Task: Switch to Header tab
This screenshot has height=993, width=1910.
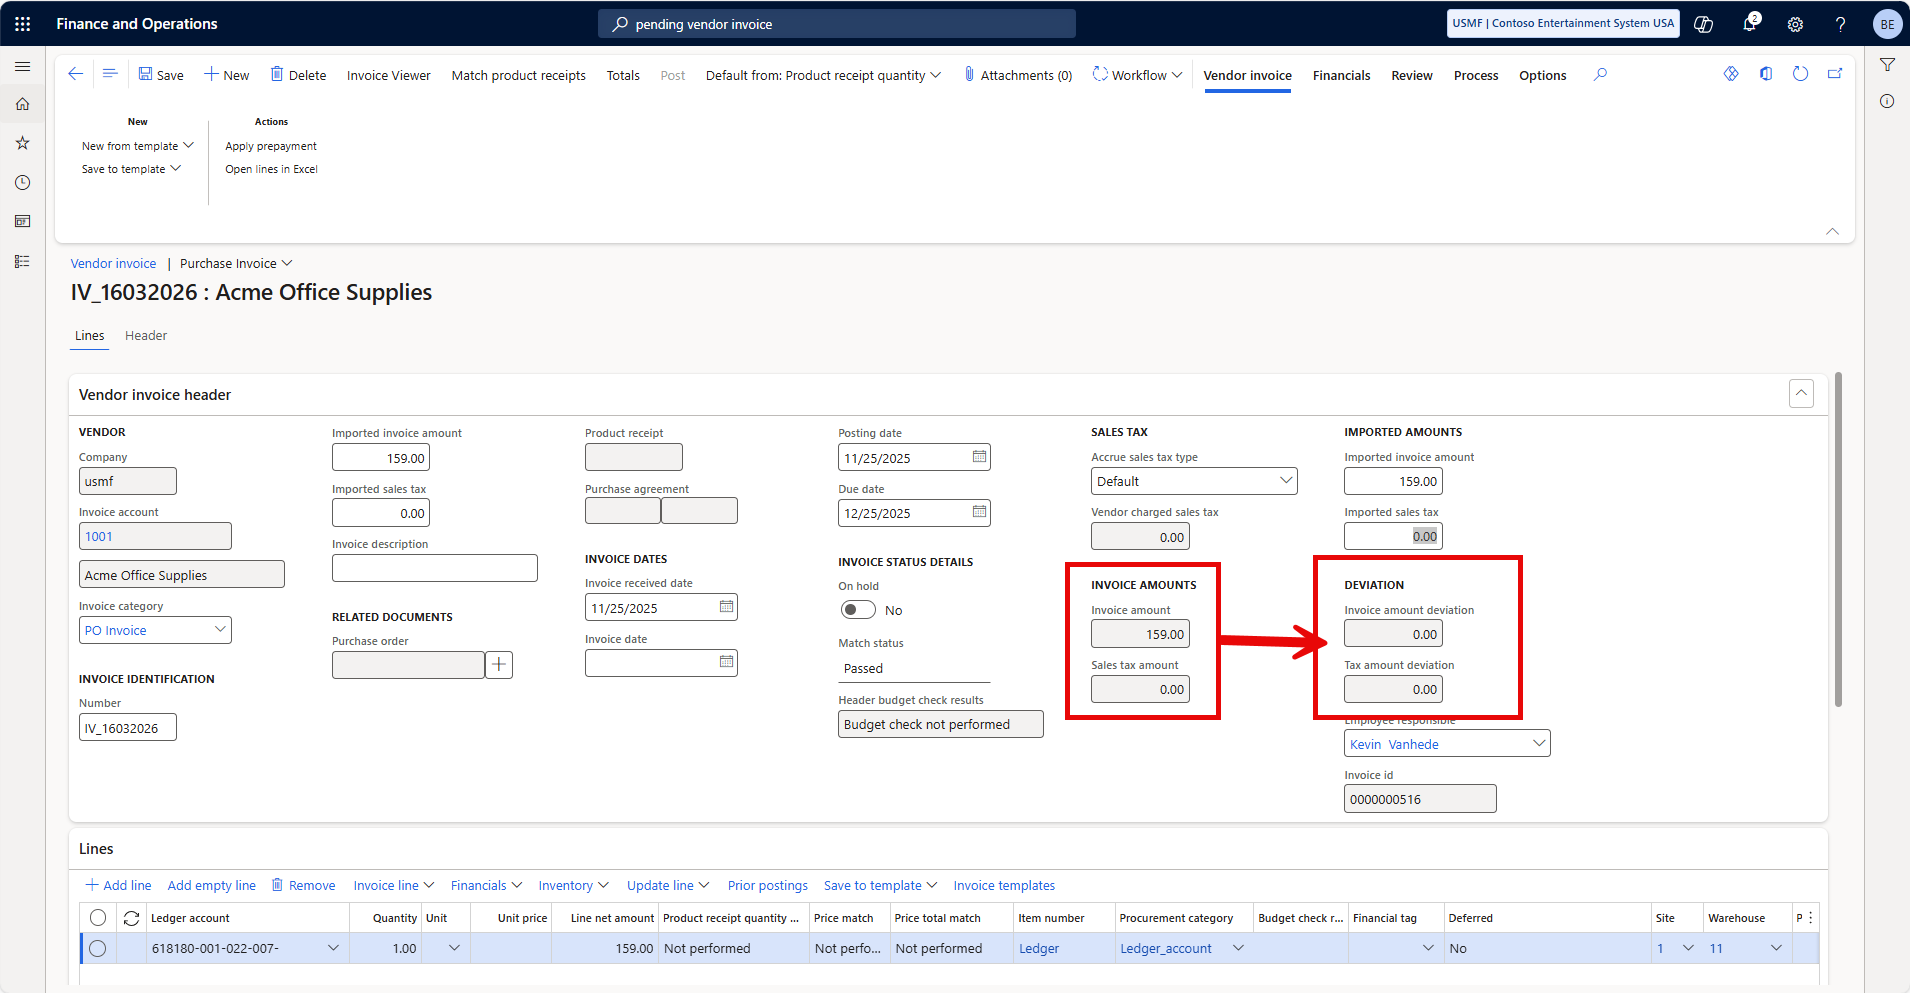Action: pyautogui.click(x=146, y=336)
